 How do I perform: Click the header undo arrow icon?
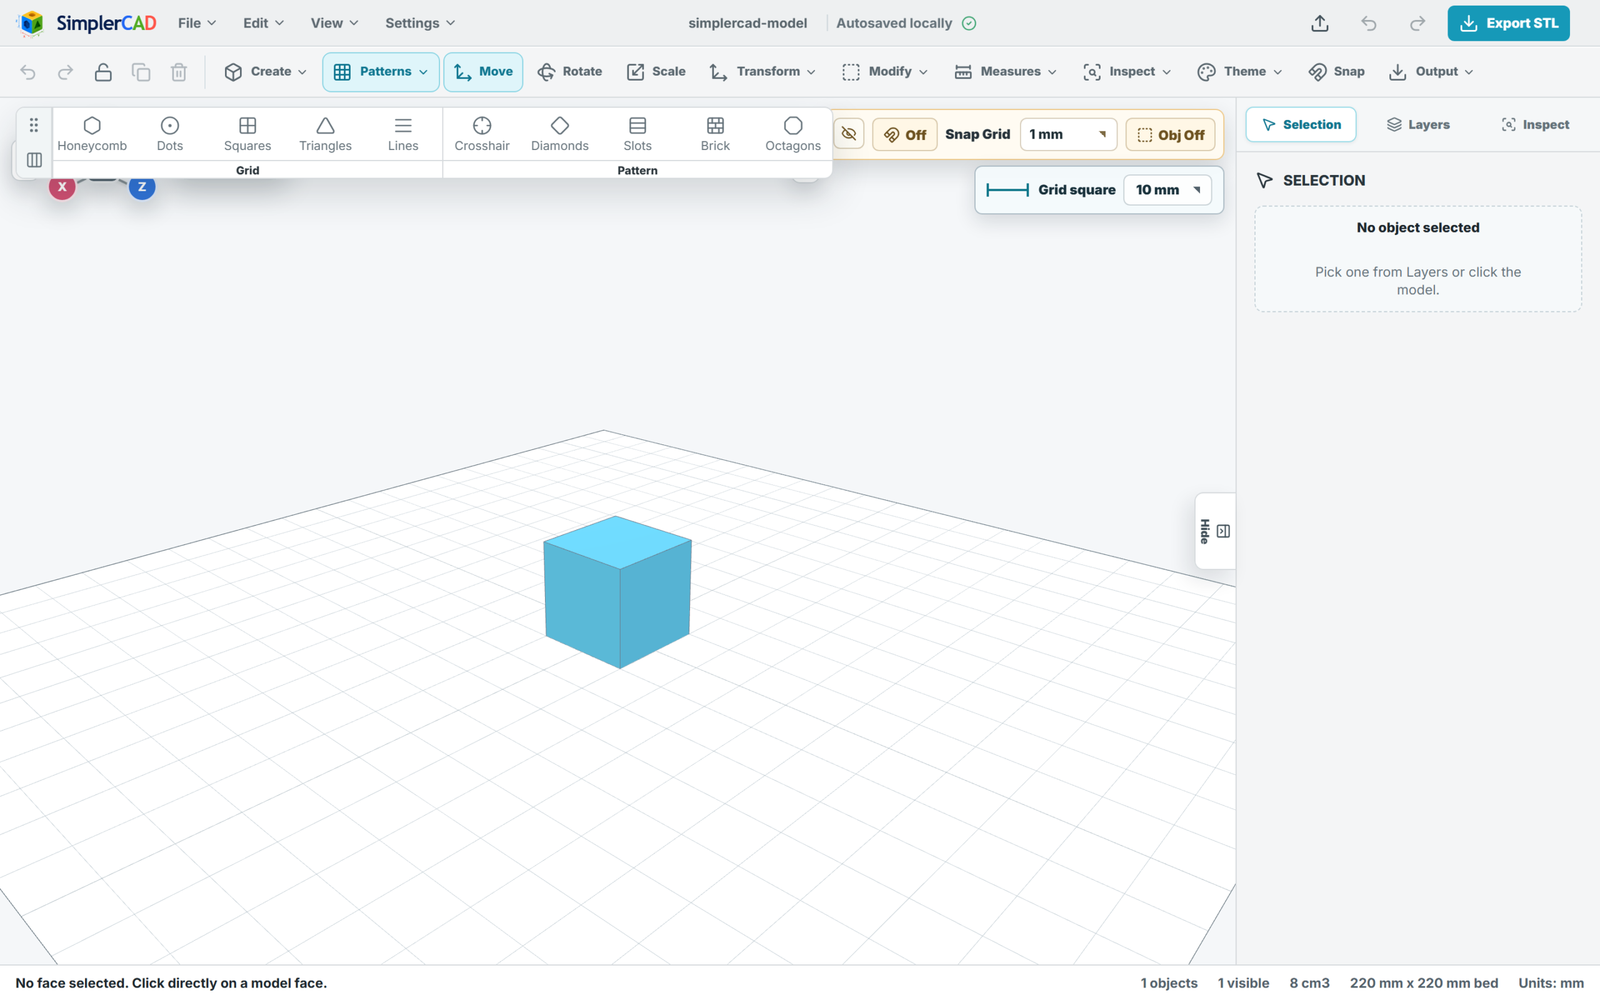[1369, 23]
